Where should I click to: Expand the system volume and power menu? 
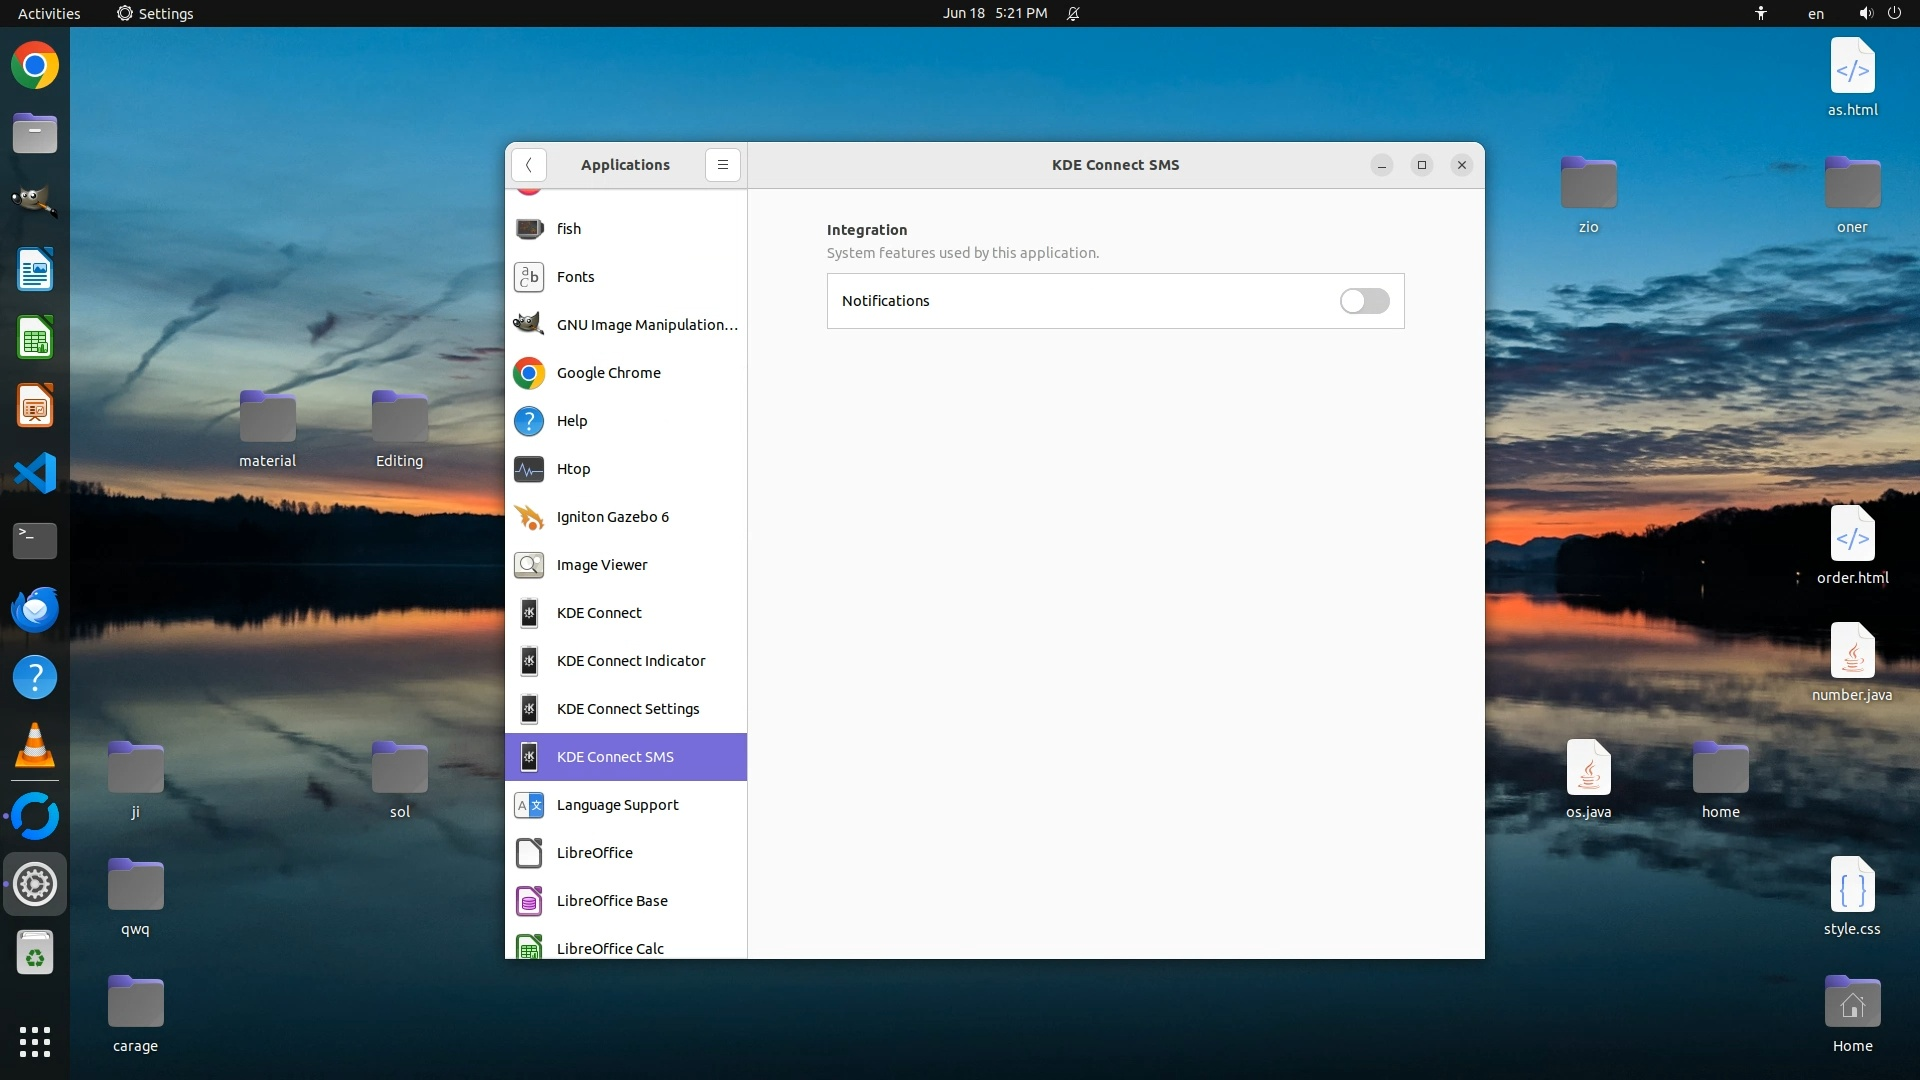1879,13
